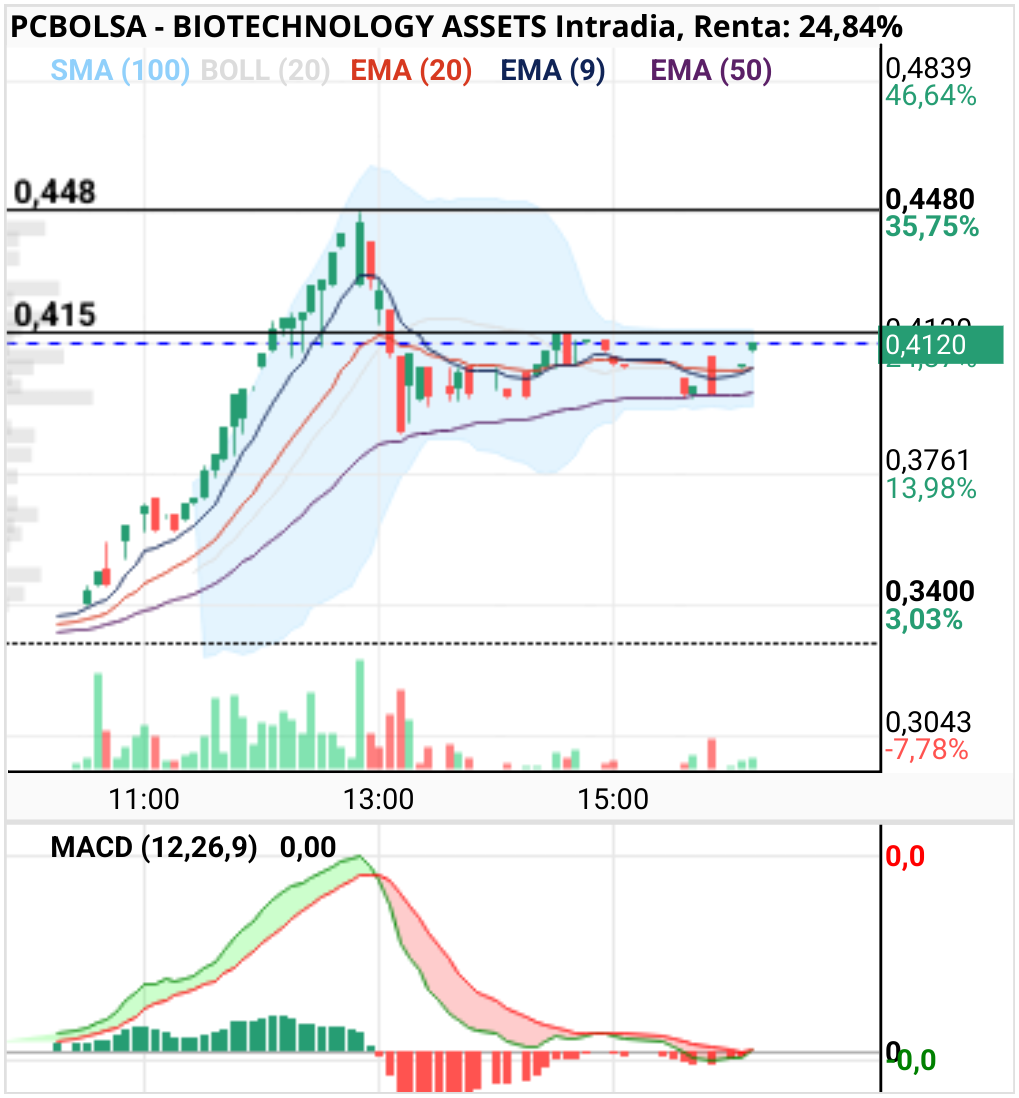Click the 0,3400 price axis value
The height and width of the screenshot is (1098, 1019).
pyautogui.click(x=930, y=592)
